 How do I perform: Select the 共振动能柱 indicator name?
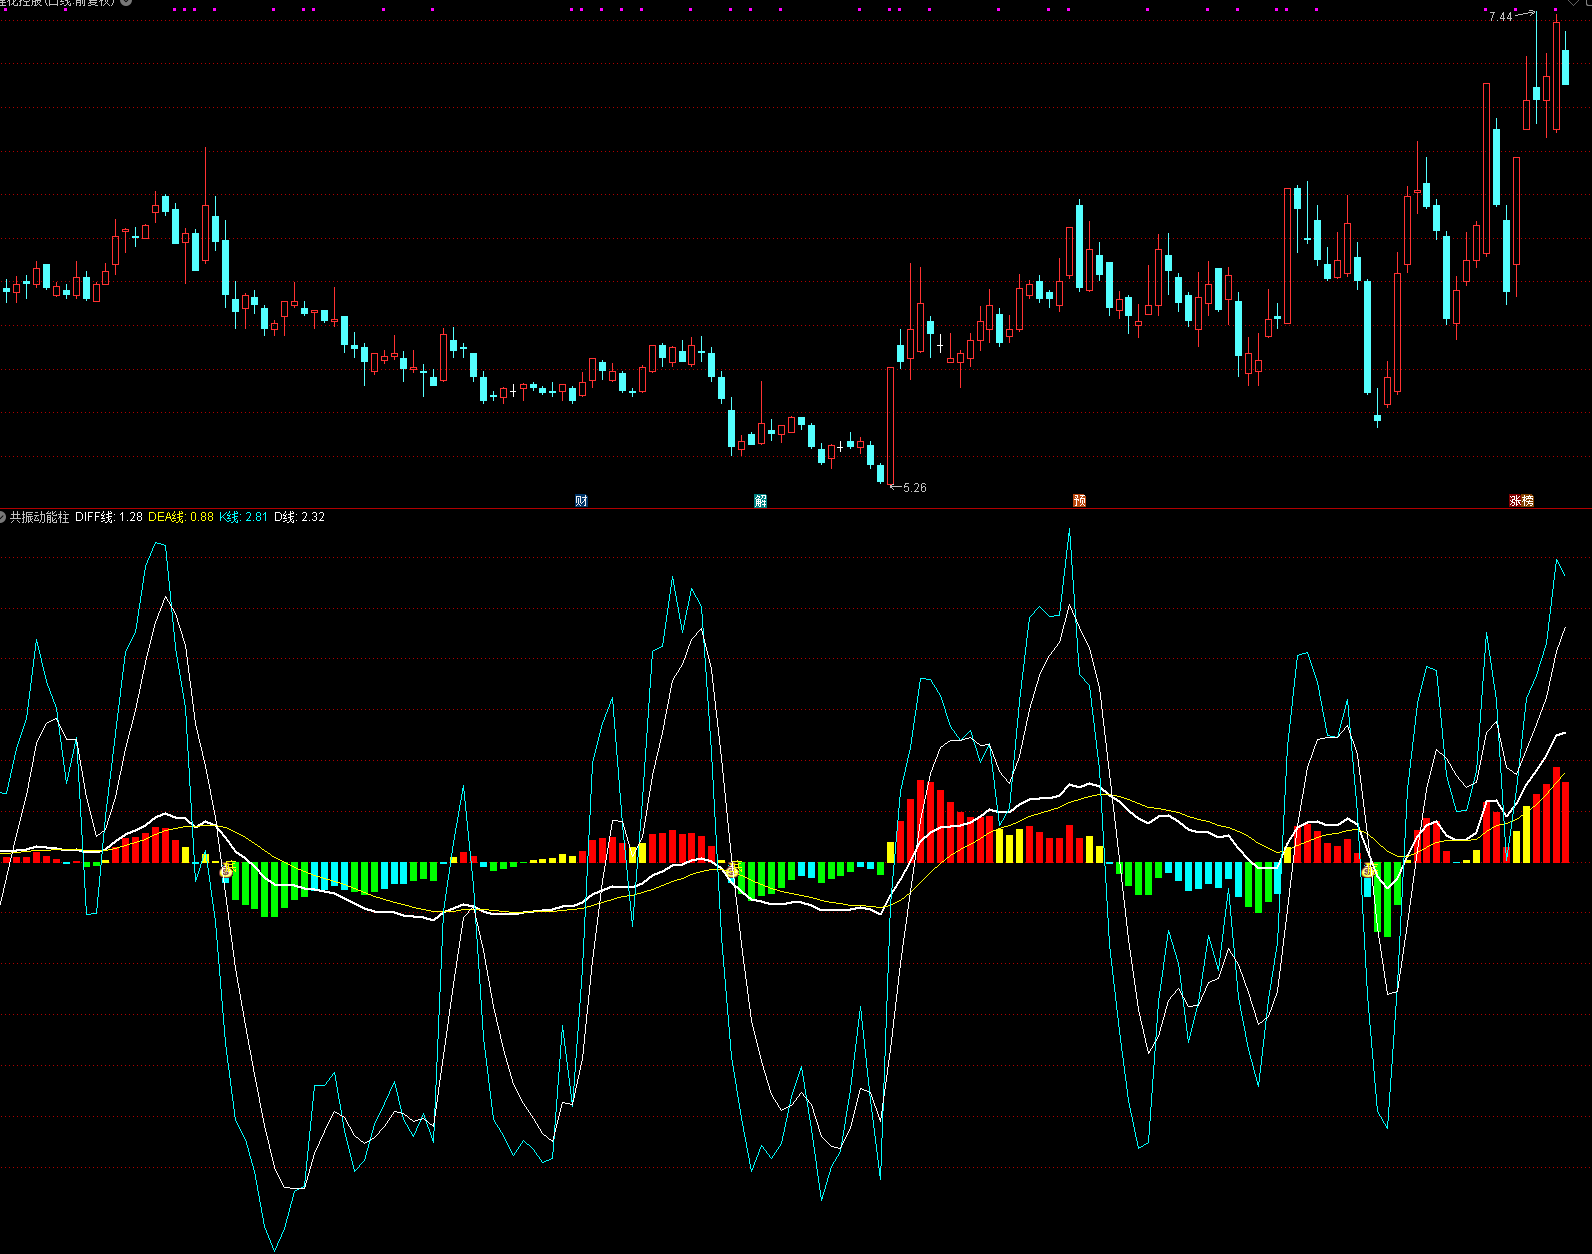(40, 517)
